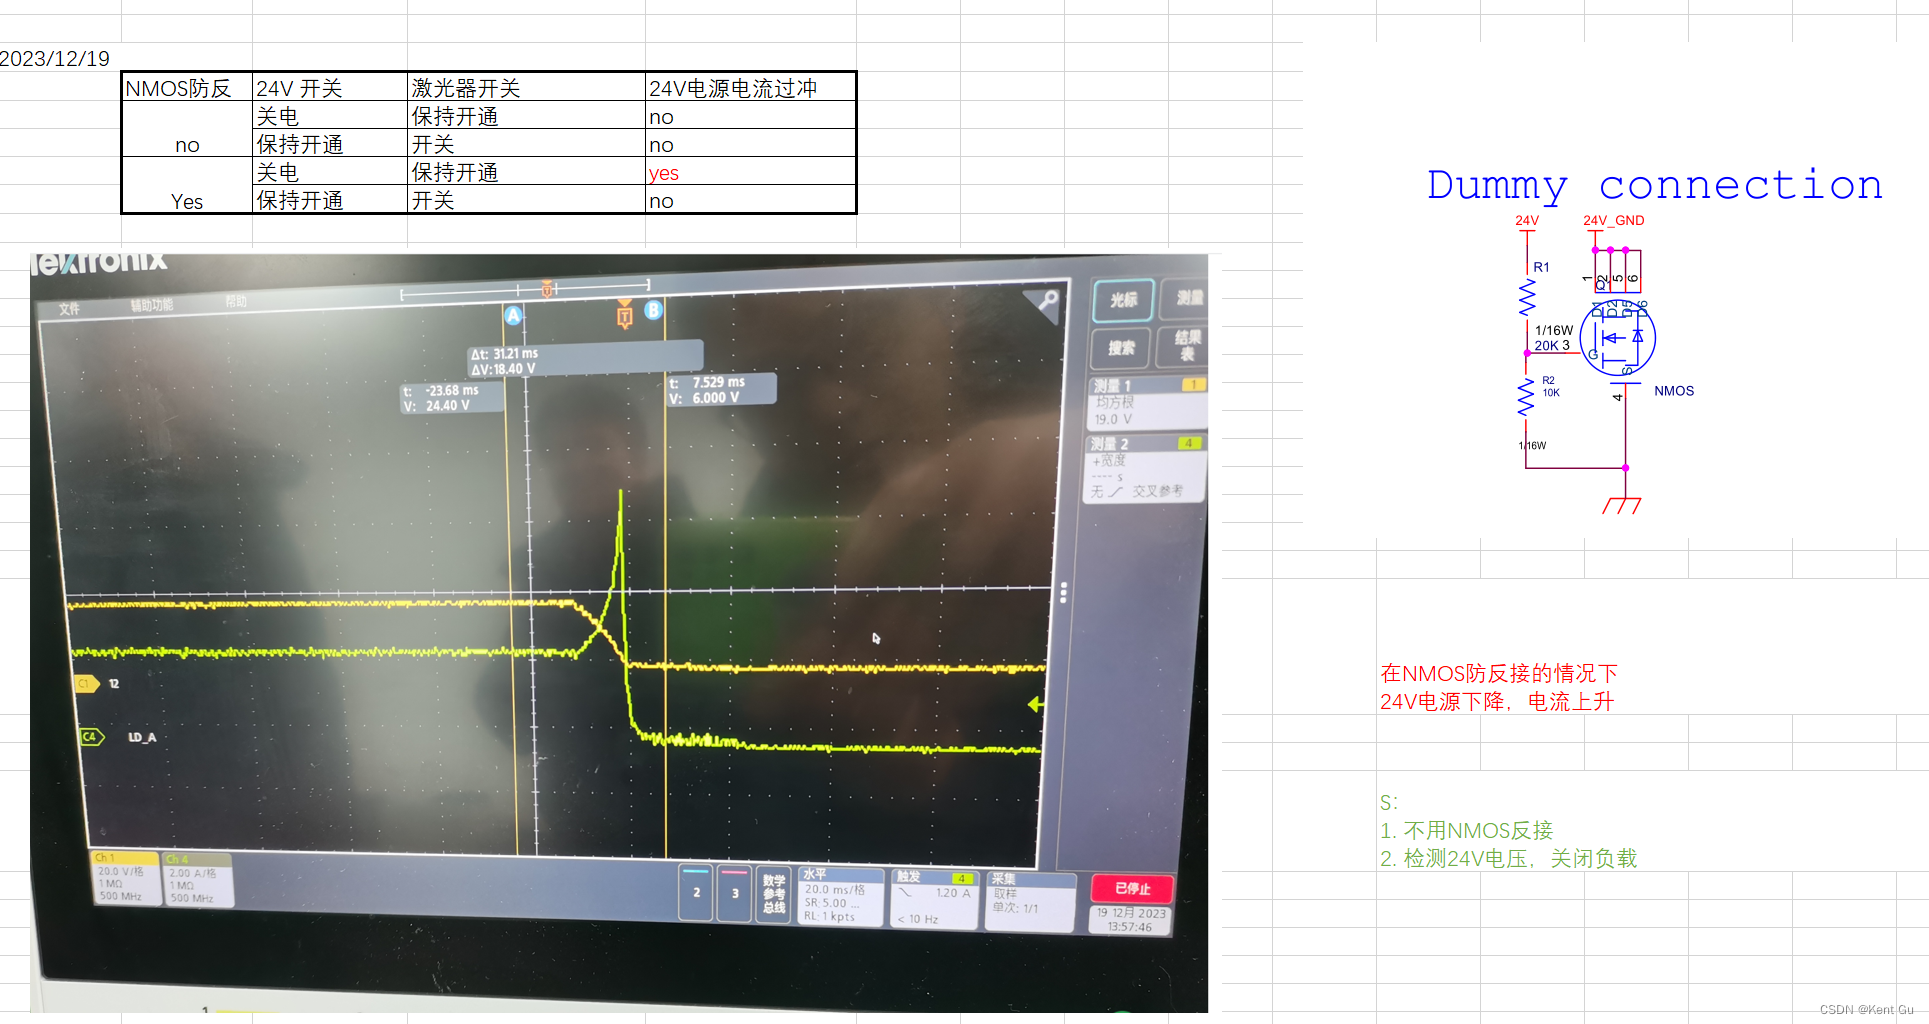
Task: Select the NMOS防反 header cell
Action: coord(187,88)
